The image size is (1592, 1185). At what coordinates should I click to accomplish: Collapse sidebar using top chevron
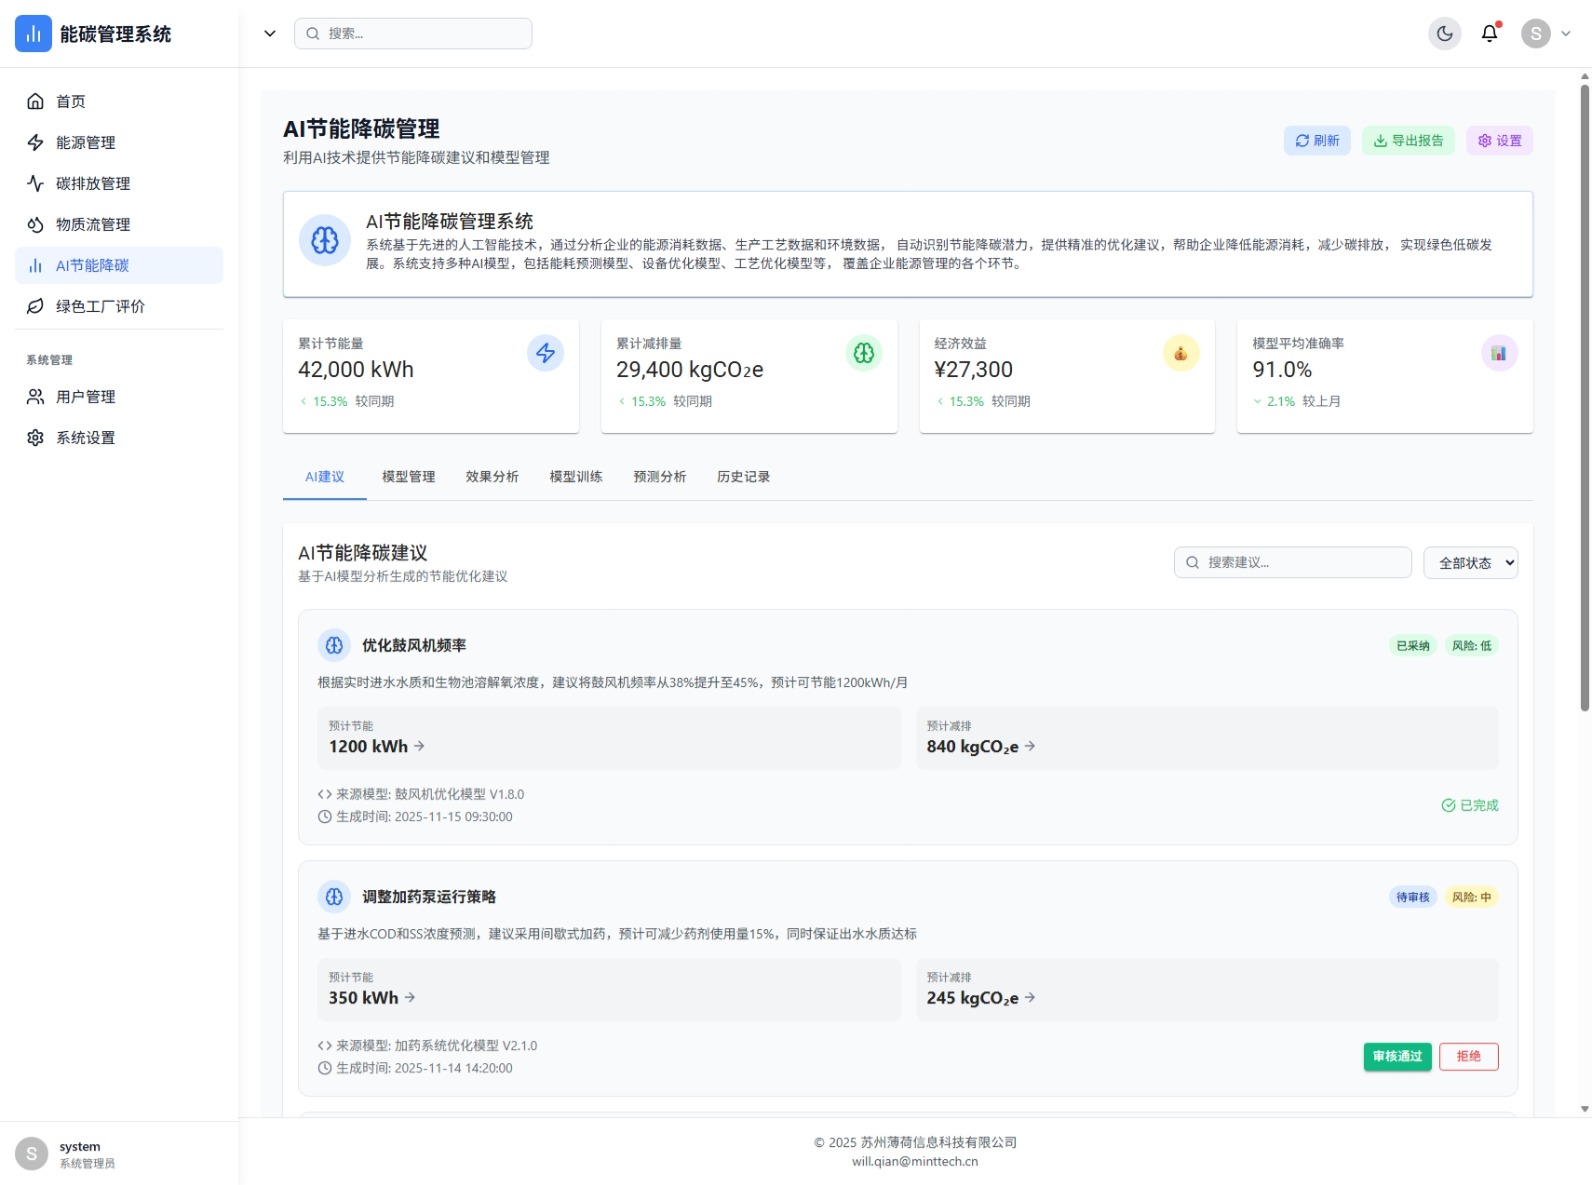tap(269, 34)
